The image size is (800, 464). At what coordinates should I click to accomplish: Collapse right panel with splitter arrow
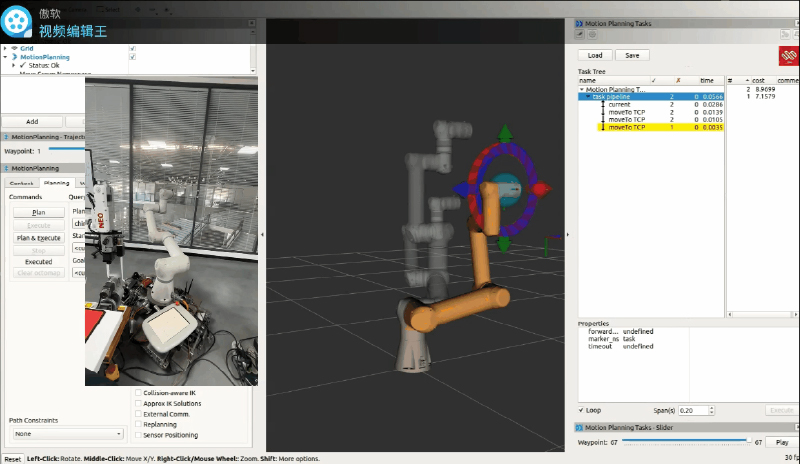[x=568, y=235]
